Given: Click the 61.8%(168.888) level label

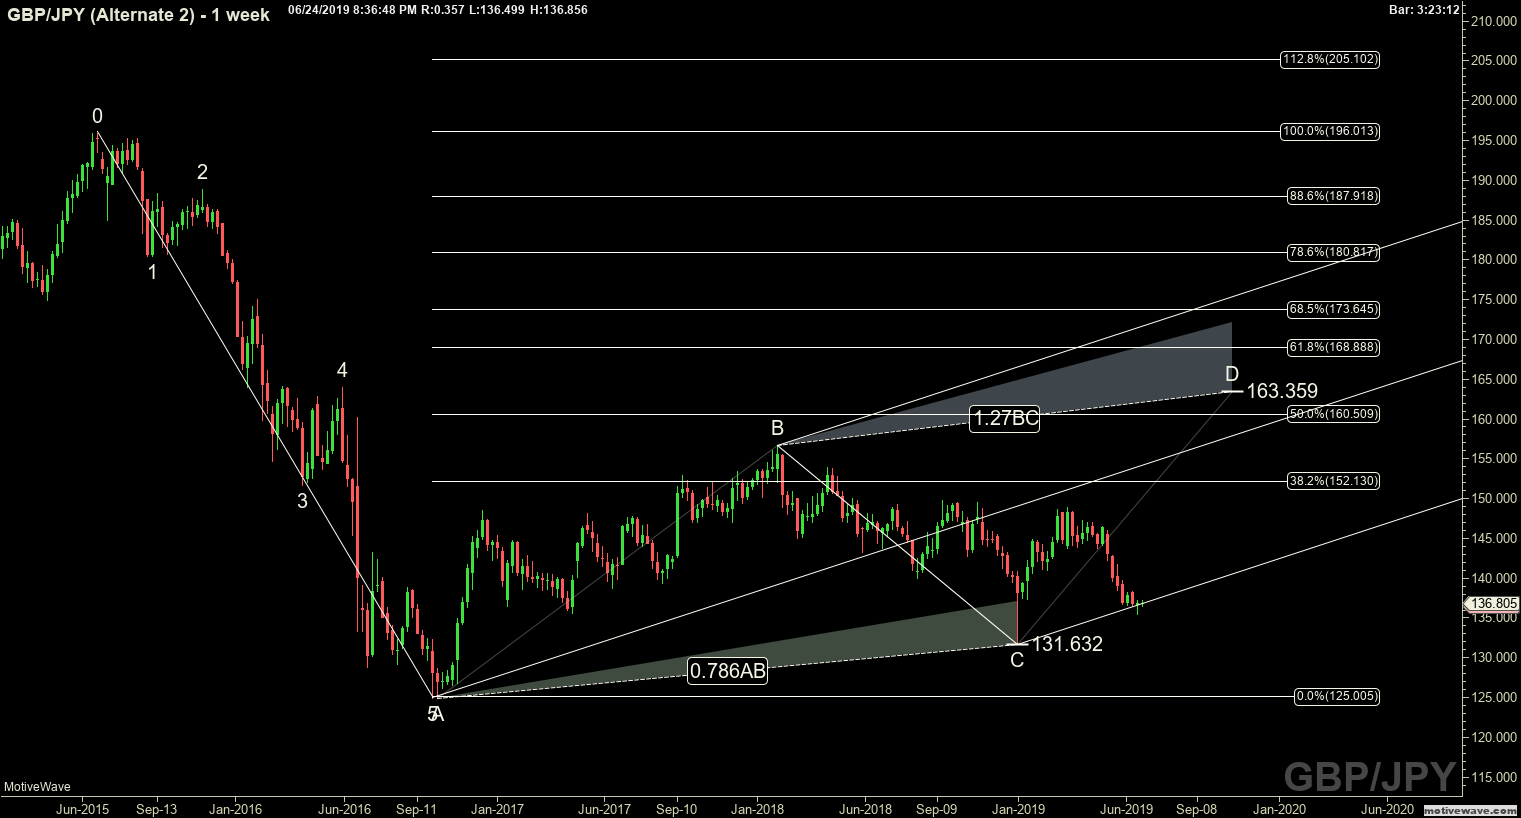Looking at the screenshot, I should [x=1333, y=348].
